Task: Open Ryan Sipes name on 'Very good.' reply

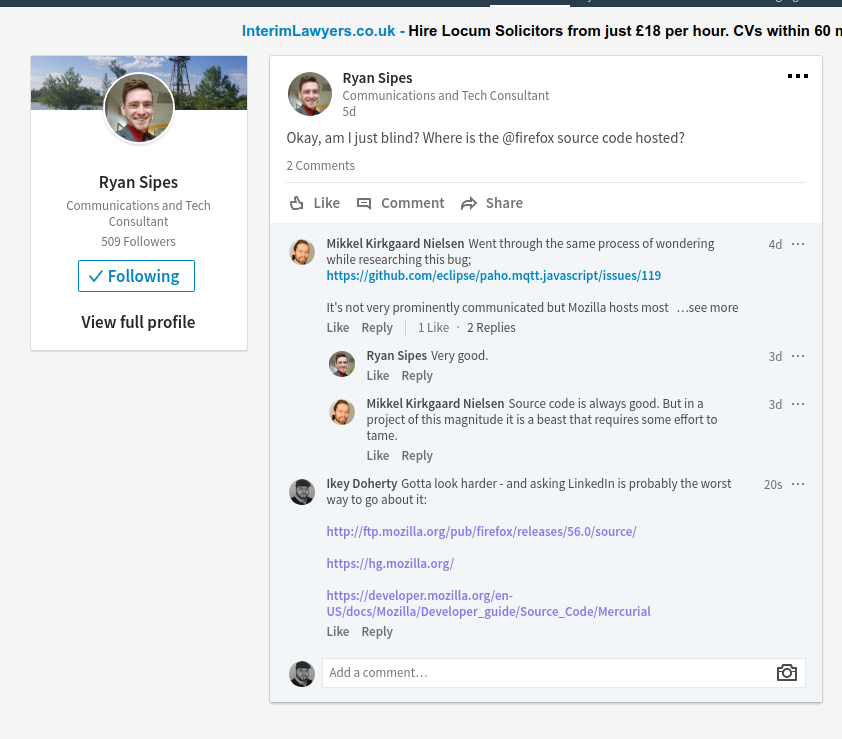Action: (396, 356)
